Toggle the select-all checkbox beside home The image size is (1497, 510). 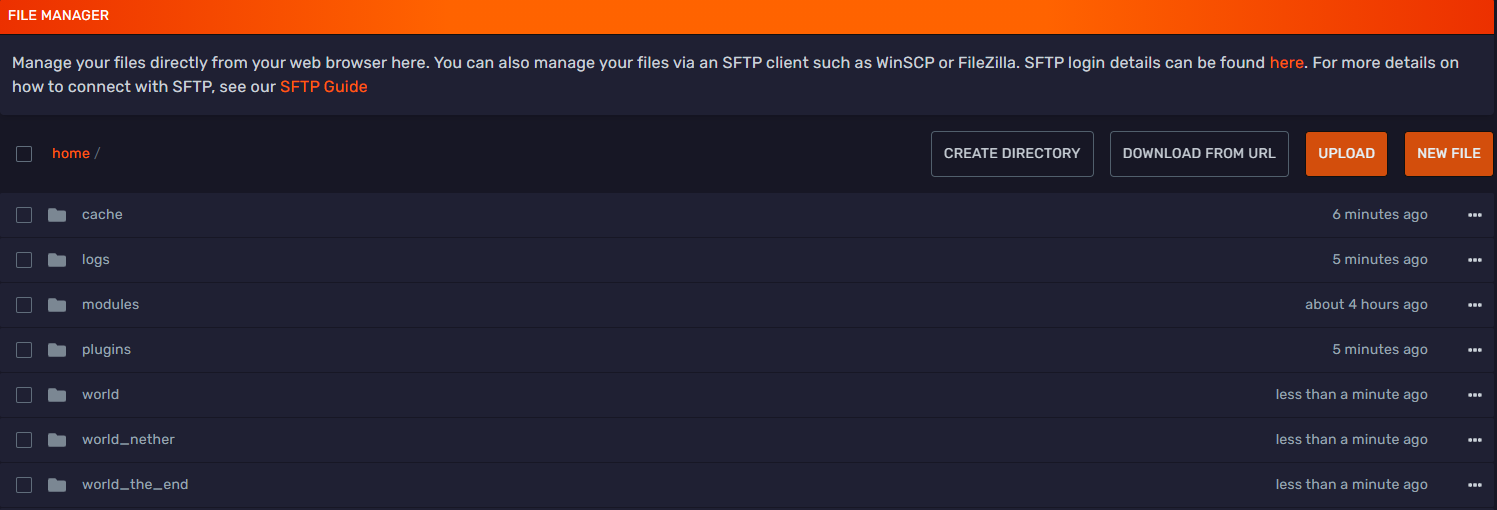[24, 154]
